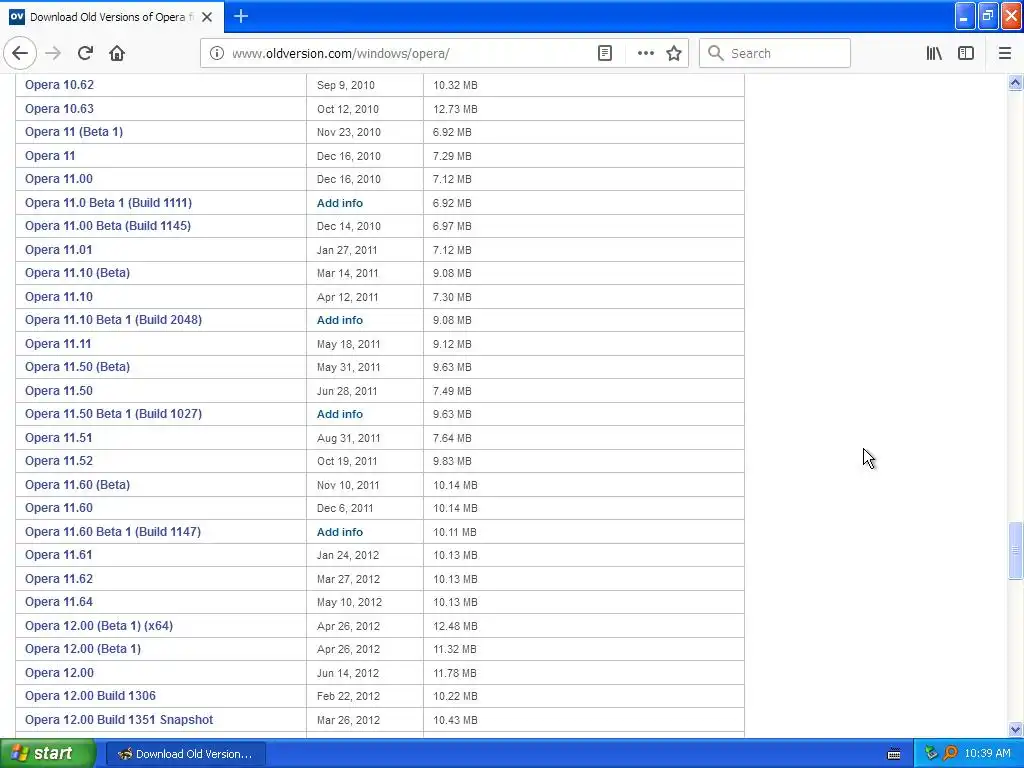Viewport: 1024px width, 768px height.
Task: Open the Firefox home page
Action: (117, 54)
